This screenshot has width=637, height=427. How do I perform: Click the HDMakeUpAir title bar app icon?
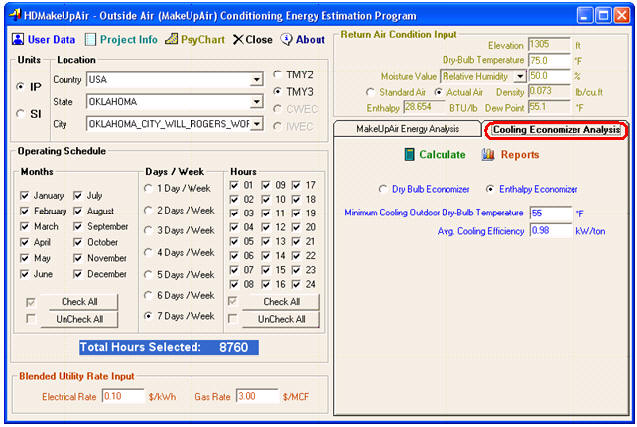pyautogui.click(x=15, y=15)
